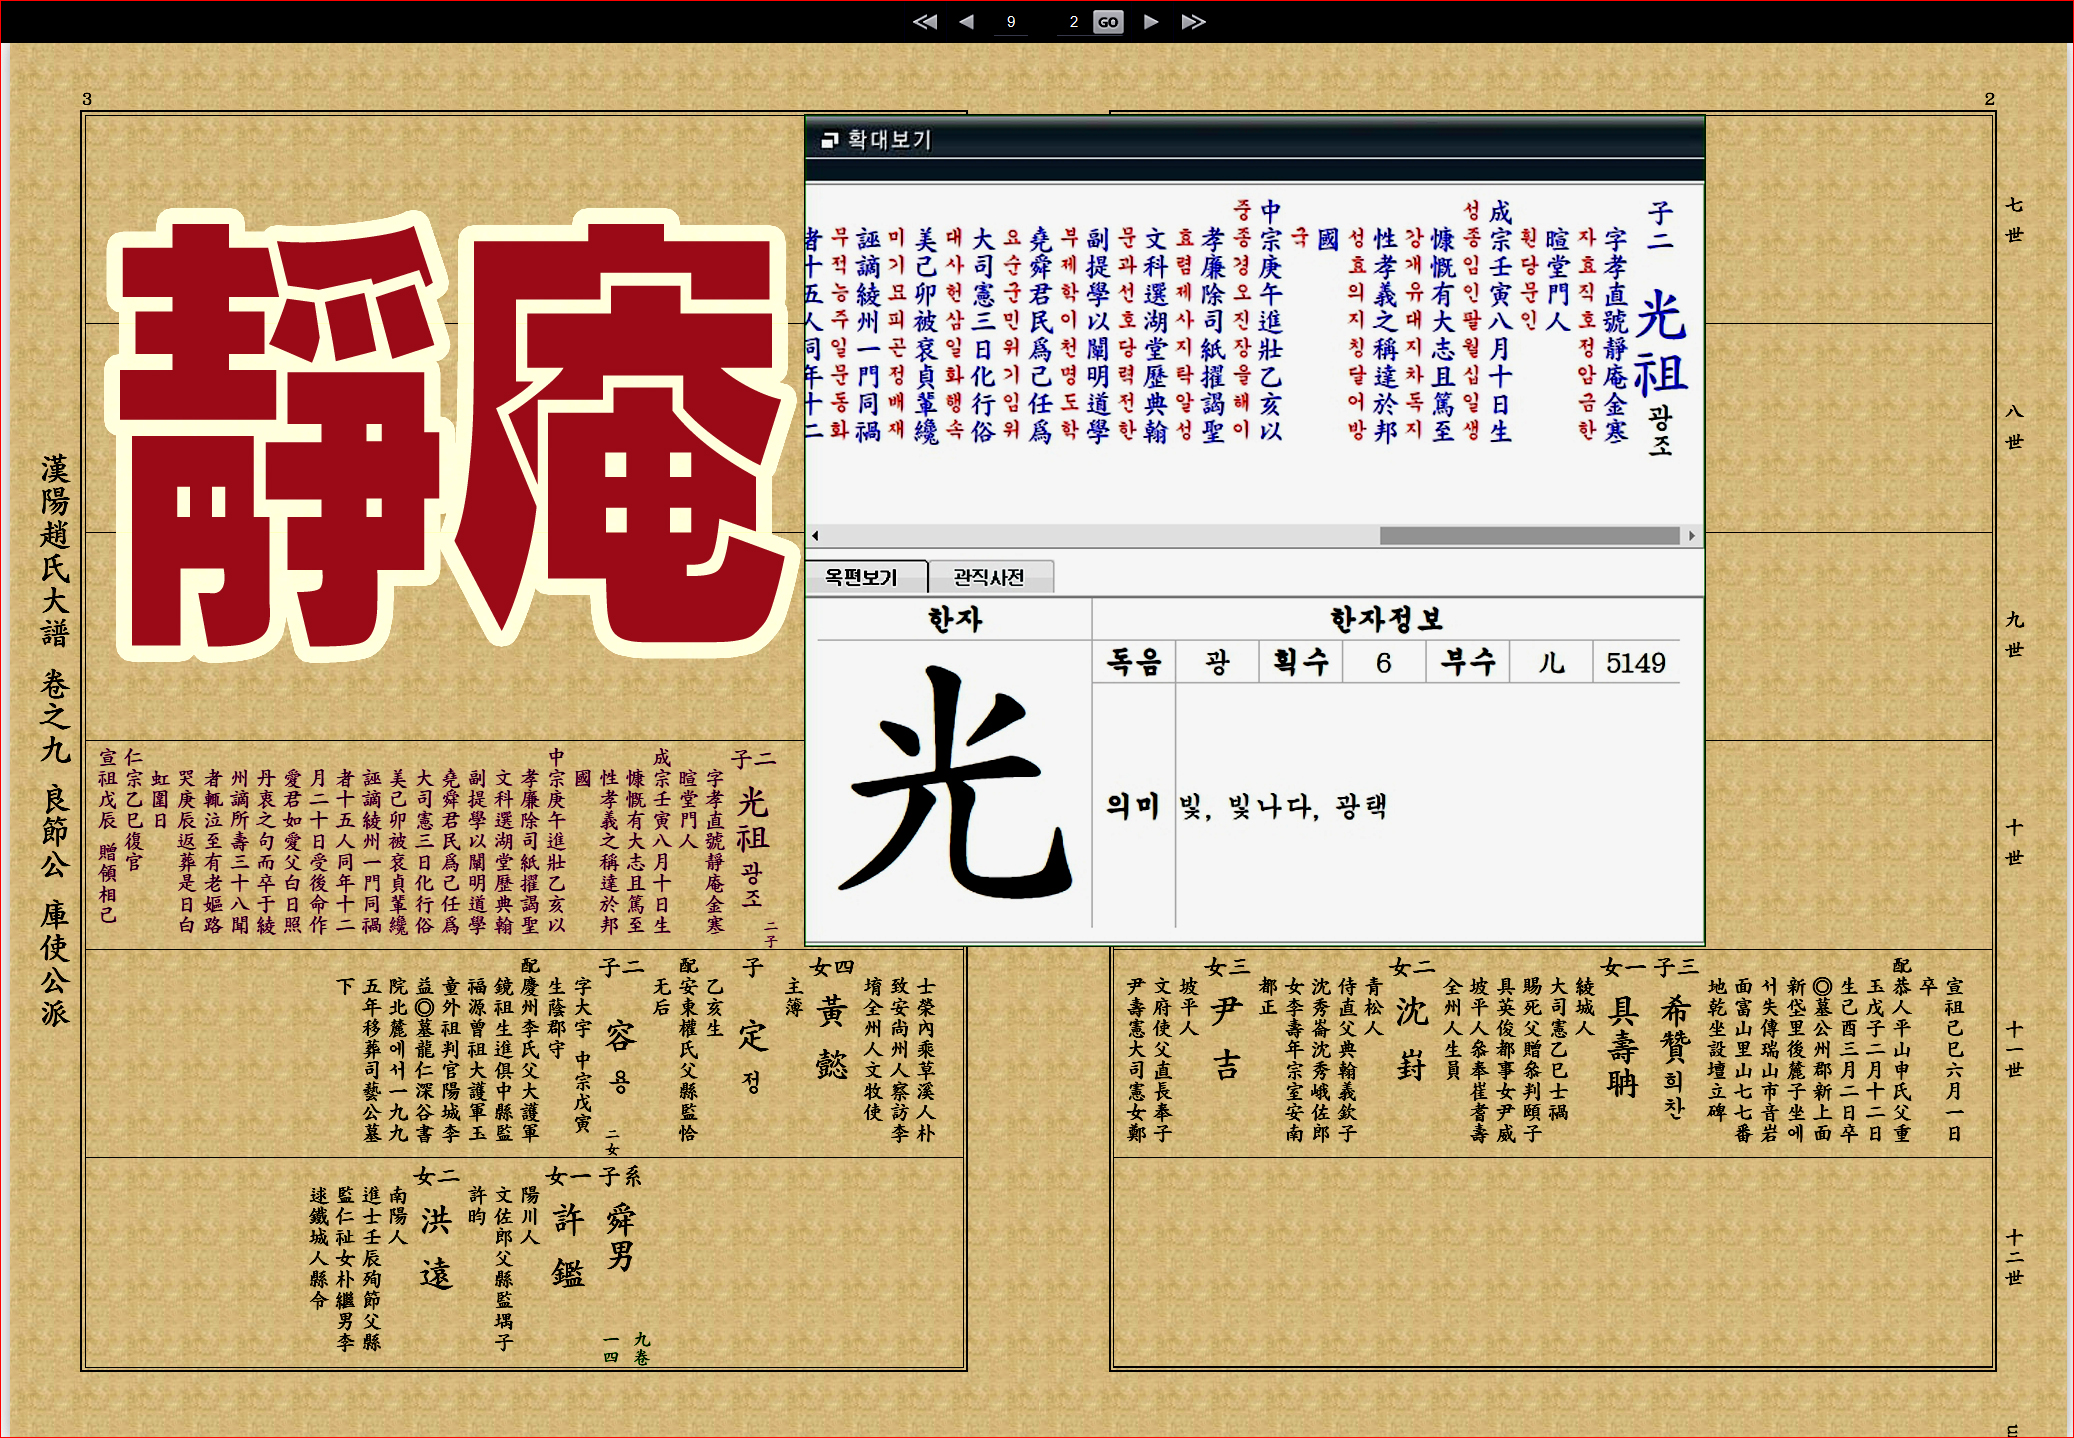The width and height of the screenshot is (2074, 1438).
Task: Go to the first page with the double-left arrow
Action: pyautogui.click(x=925, y=22)
